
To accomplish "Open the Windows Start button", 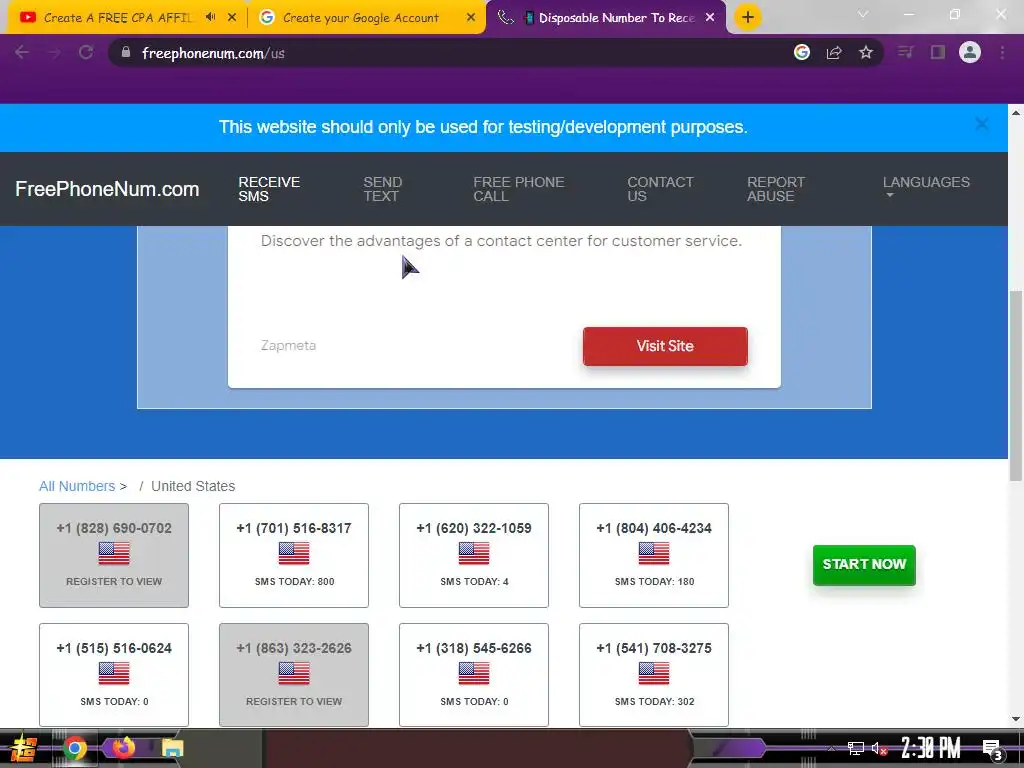I will (x=24, y=748).
